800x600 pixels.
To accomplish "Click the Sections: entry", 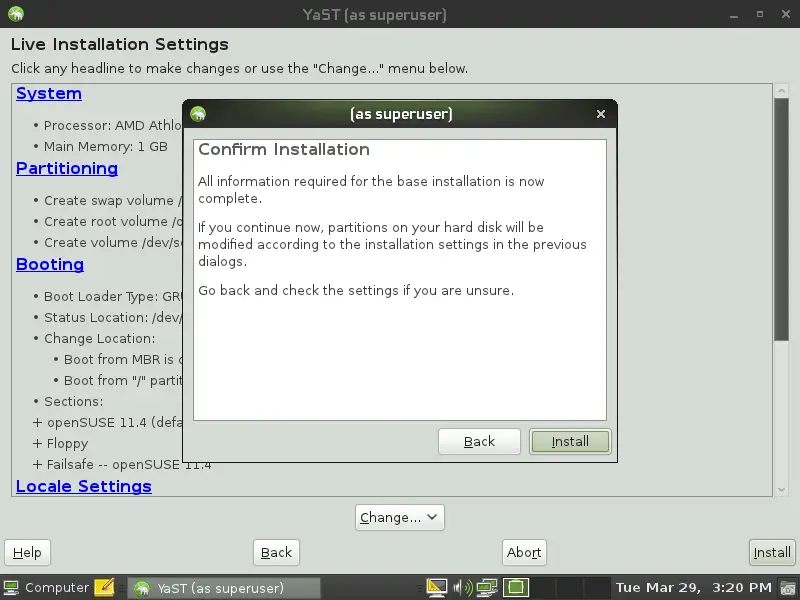I will pyautogui.click(x=73, y=402).
